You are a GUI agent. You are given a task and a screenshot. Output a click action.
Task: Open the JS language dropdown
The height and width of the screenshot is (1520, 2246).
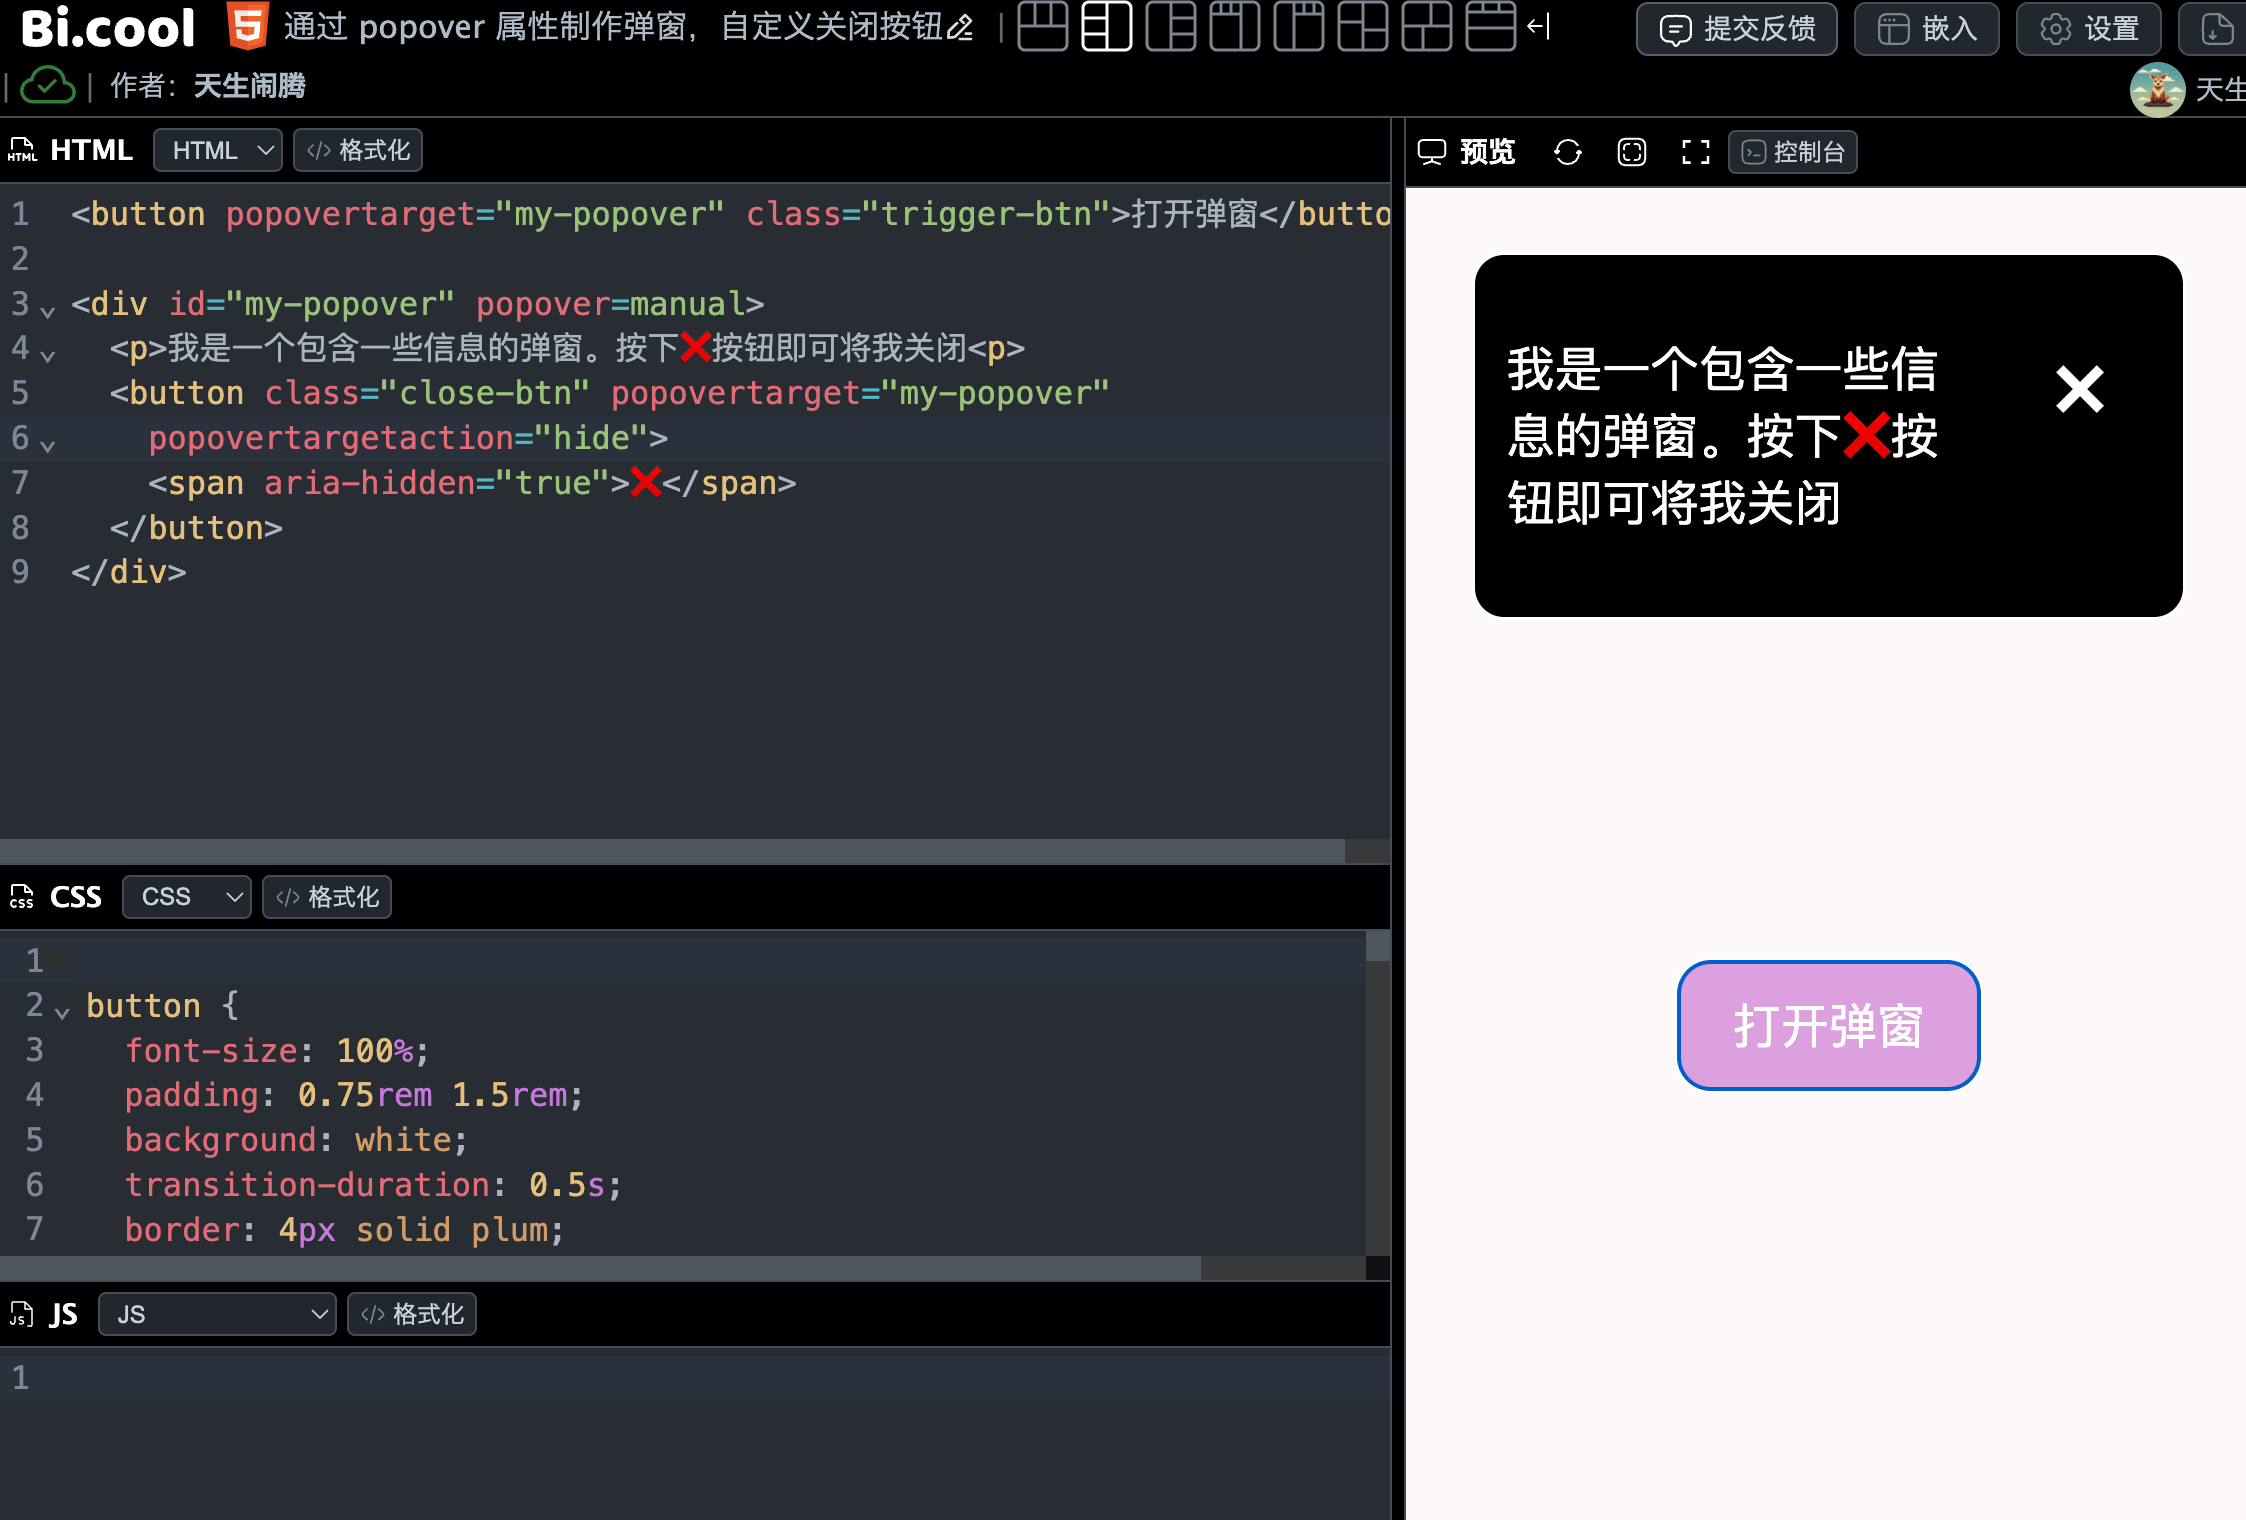[x=218, y=1314]
